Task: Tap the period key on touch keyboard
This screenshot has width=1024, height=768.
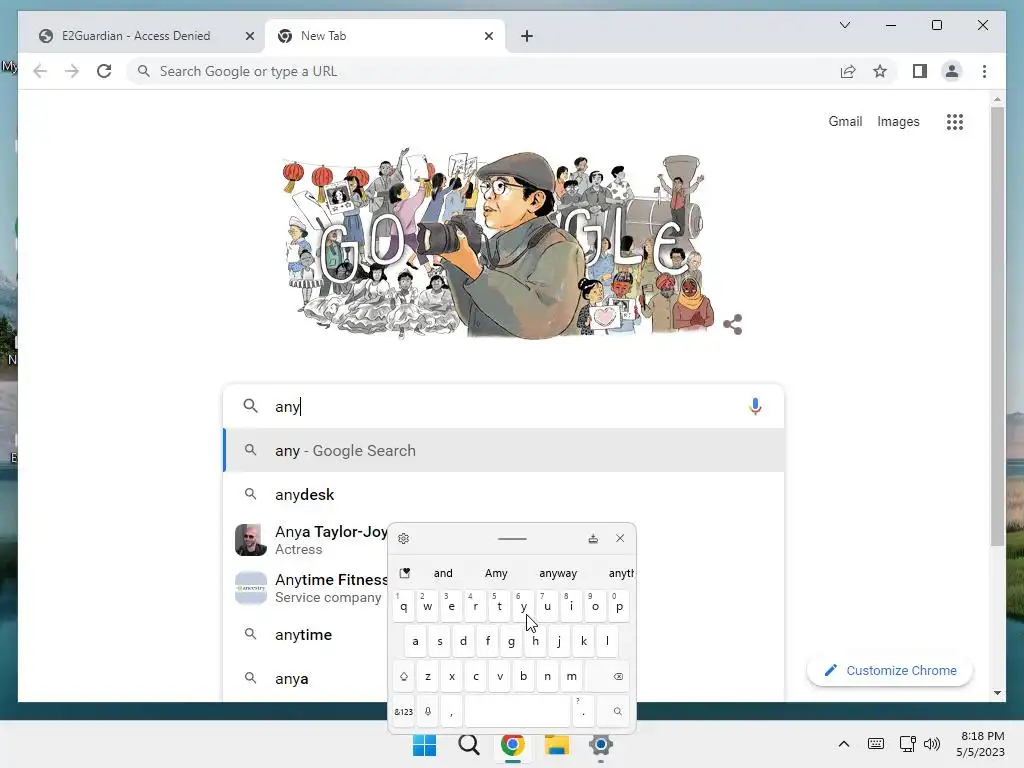Action: pyautogui.click(x=583, y=711)
